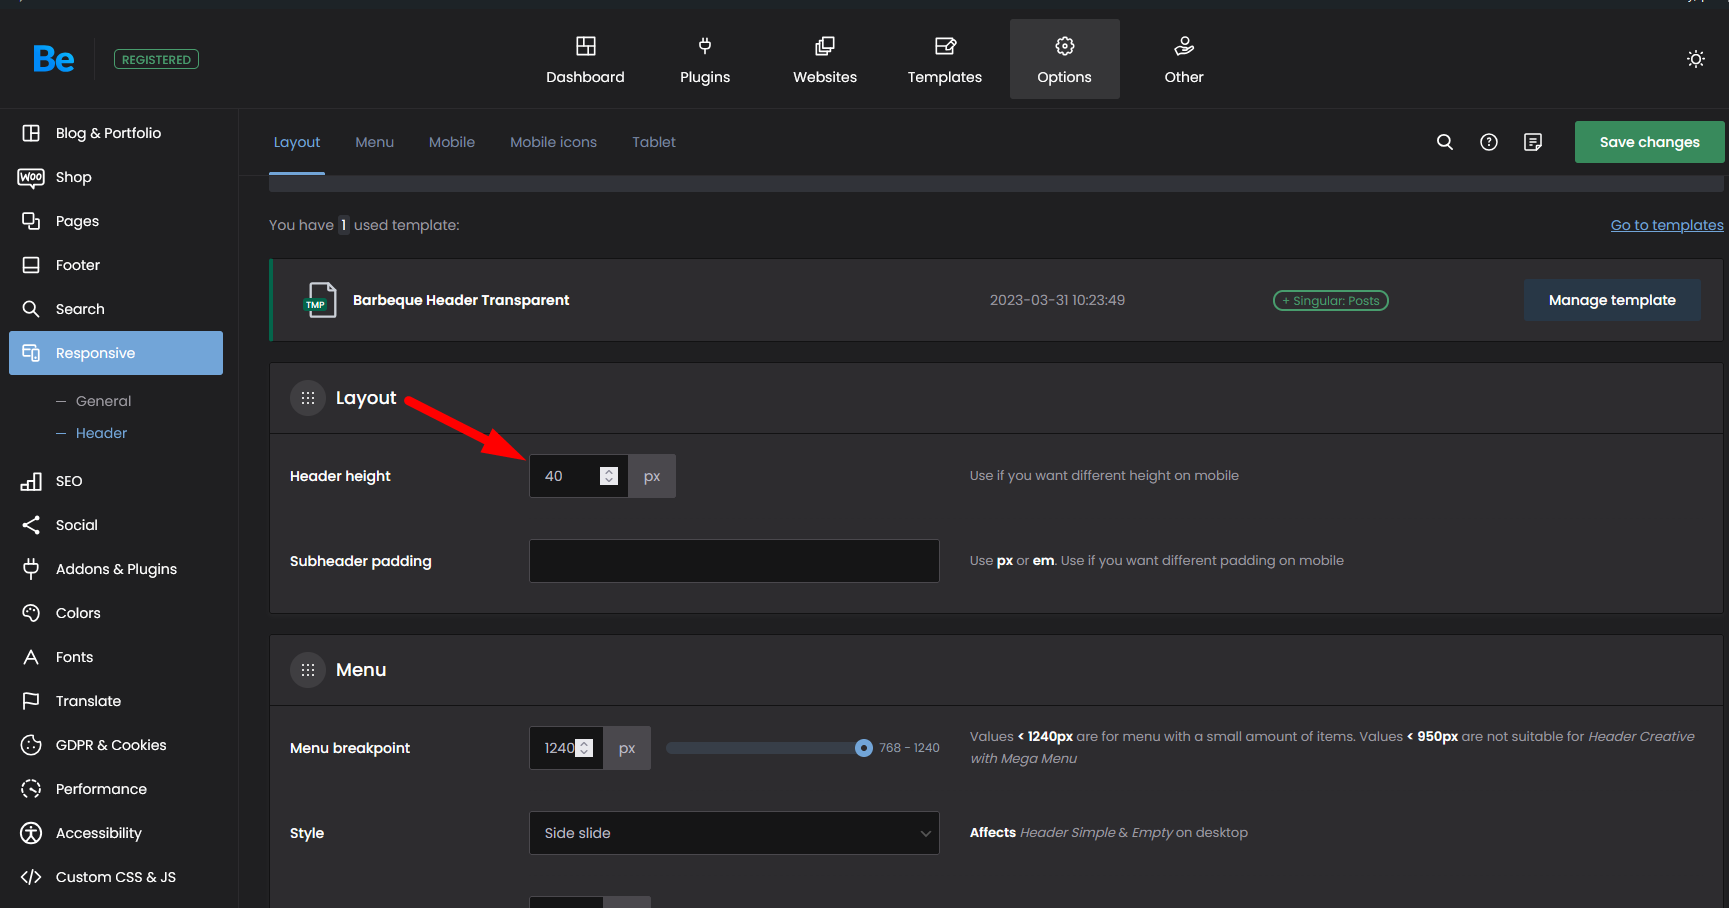Adjust Header height stepper arrows
1729x908 pixels.
(609, 476)
